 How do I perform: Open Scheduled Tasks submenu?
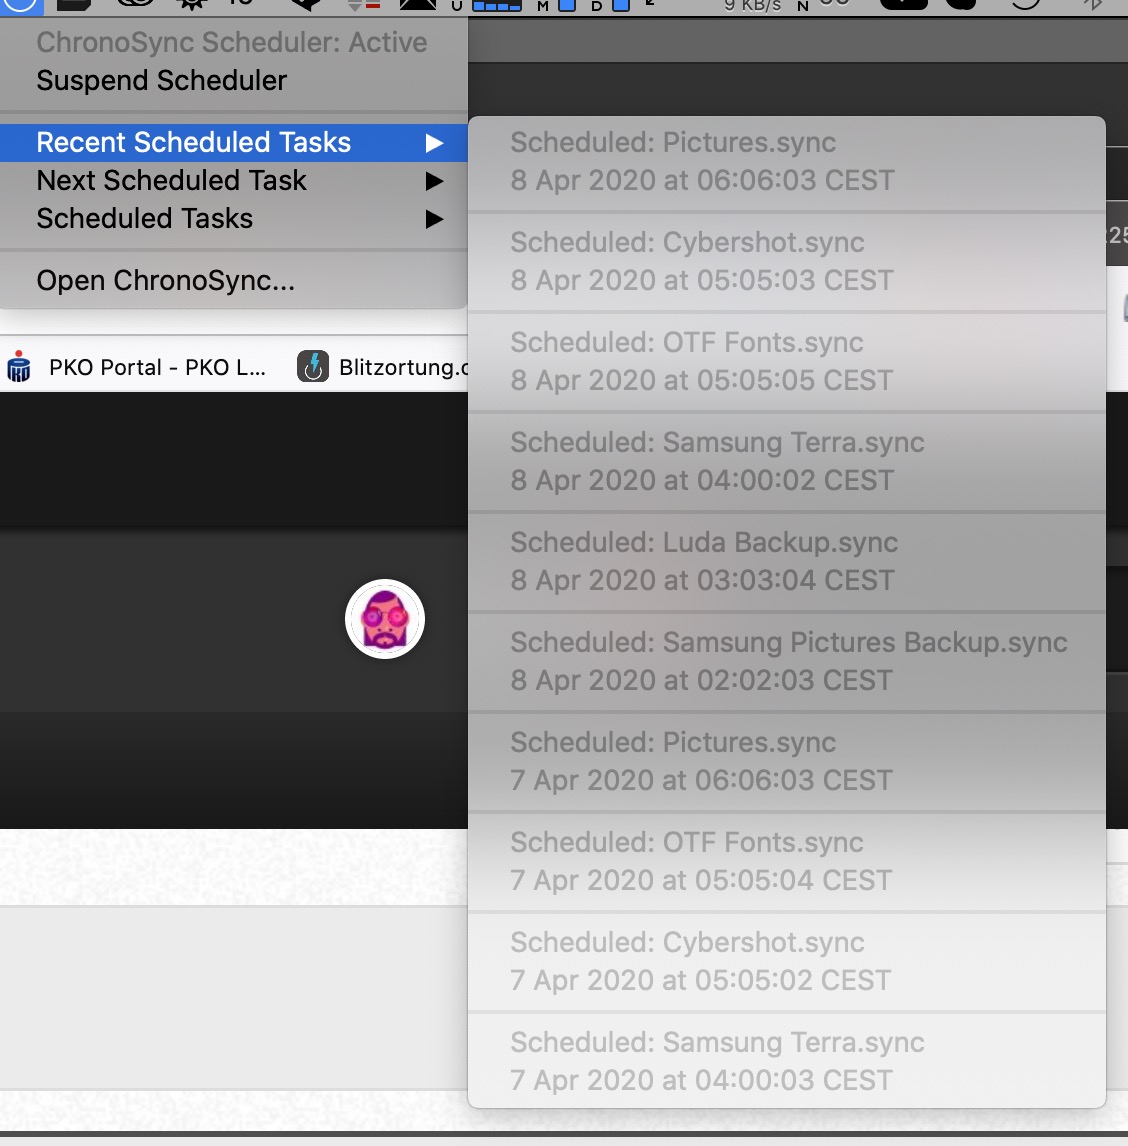click(234, 219)
